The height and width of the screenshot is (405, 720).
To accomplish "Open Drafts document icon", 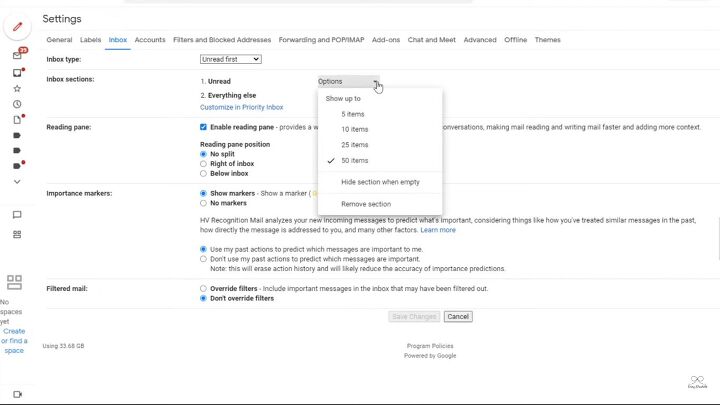I will tap(17, 119).
